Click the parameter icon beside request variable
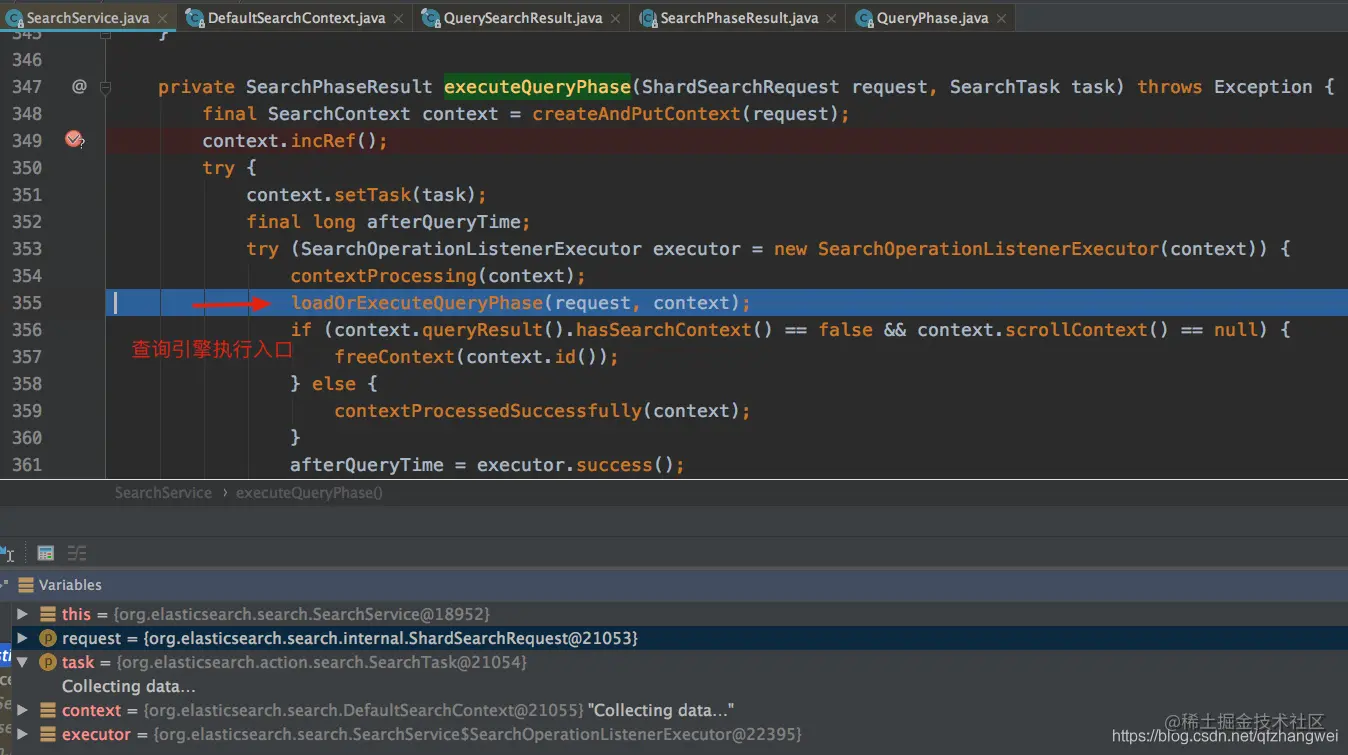This screenshot has height=755, width=1348. point(47,638)
